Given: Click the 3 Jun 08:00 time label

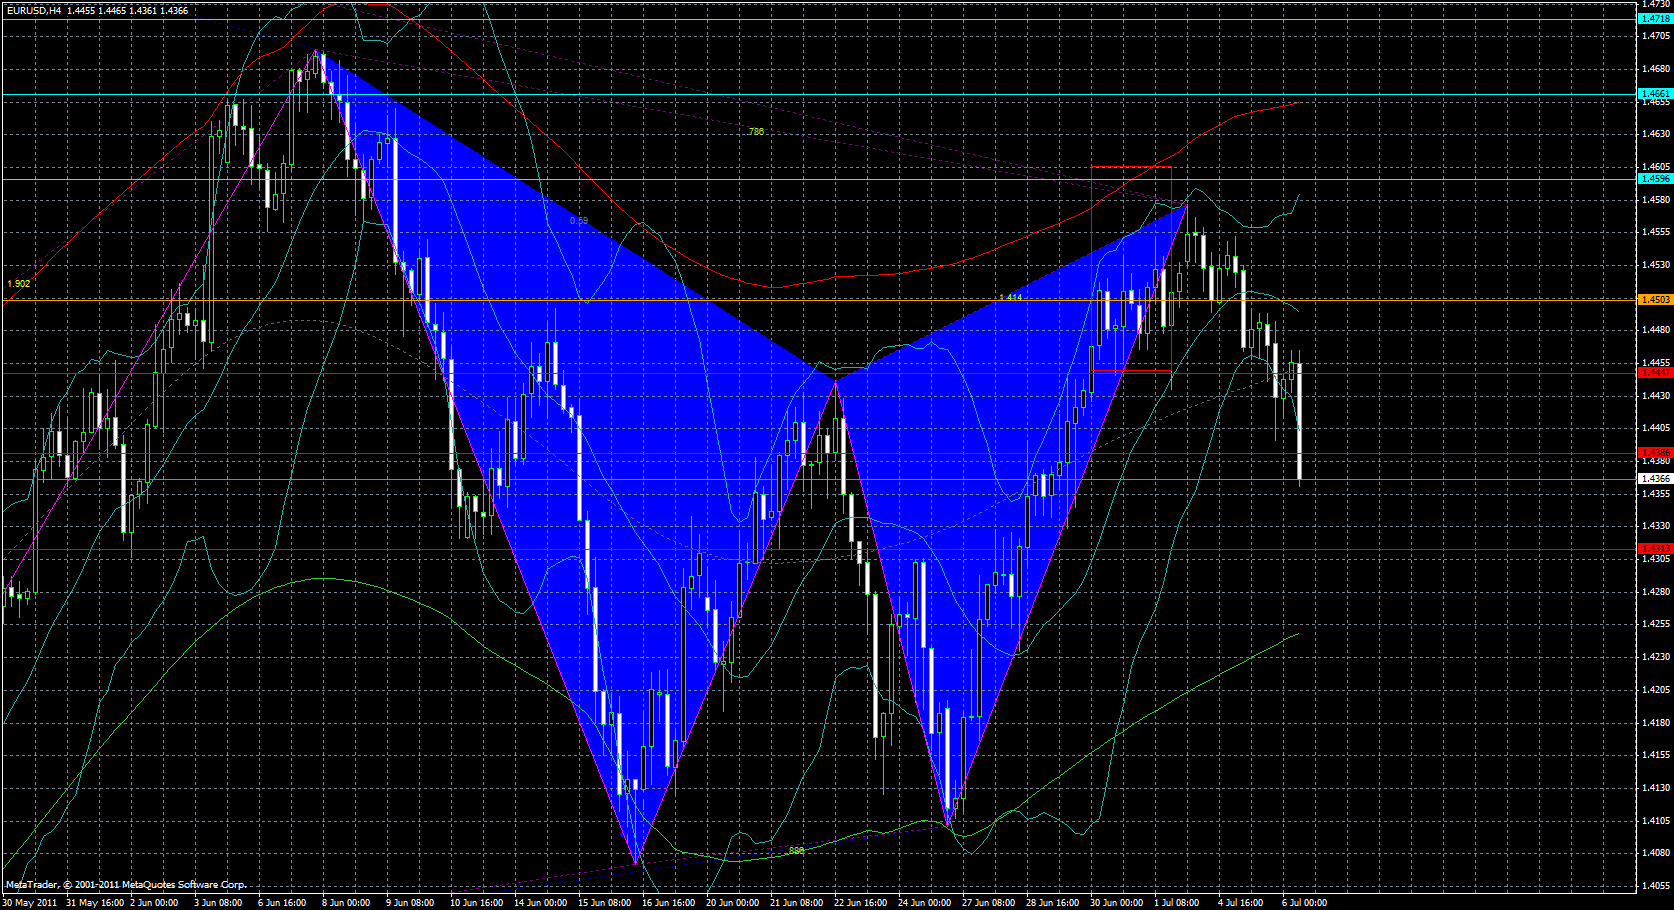Looking at the screenshot, I should click(218, 903).
